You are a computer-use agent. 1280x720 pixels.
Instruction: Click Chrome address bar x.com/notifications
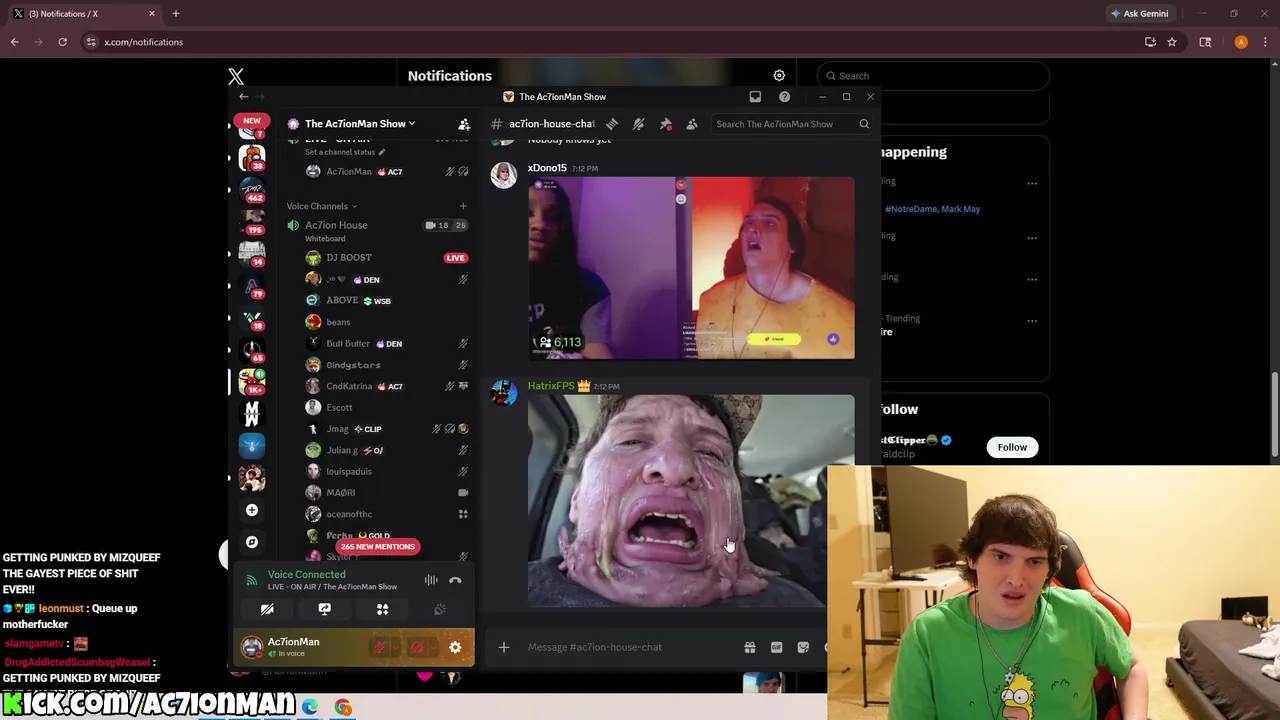[143, 42]
